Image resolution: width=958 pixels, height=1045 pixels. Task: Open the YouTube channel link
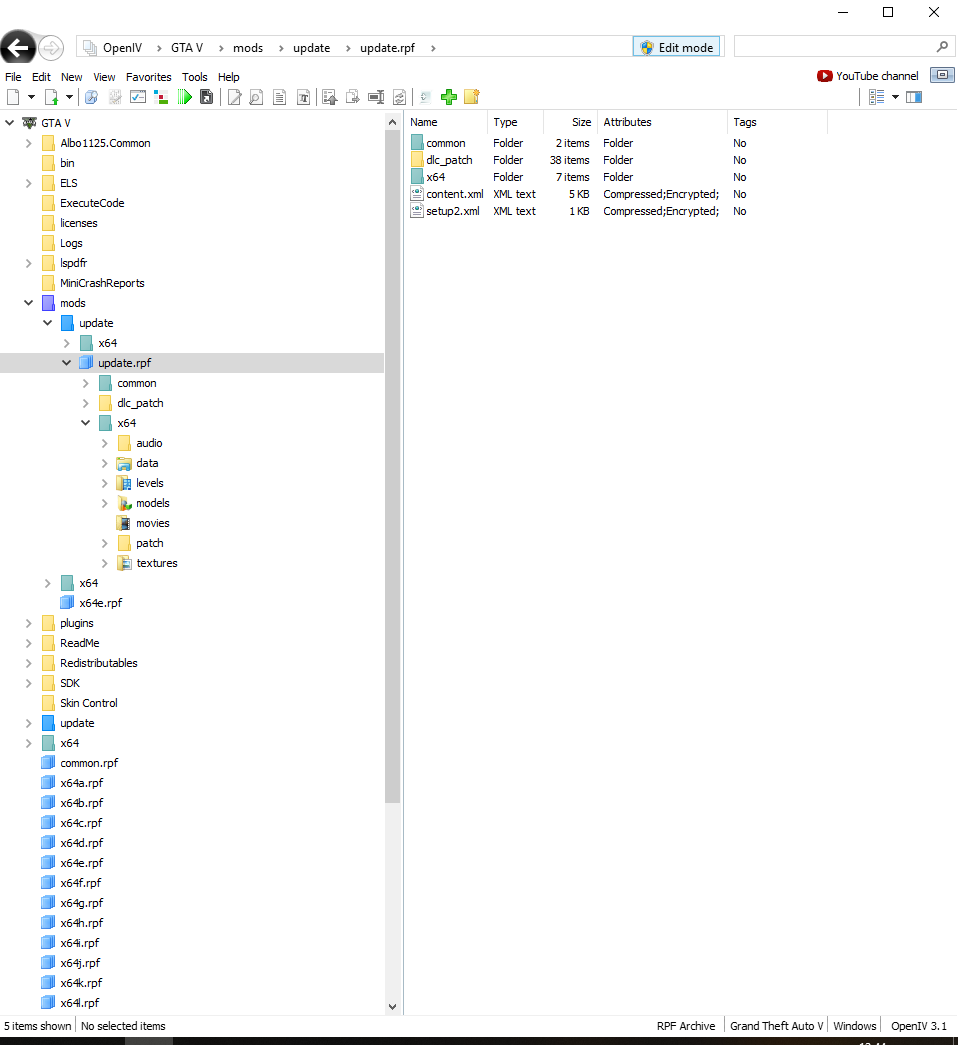click(x=868, y=75)
